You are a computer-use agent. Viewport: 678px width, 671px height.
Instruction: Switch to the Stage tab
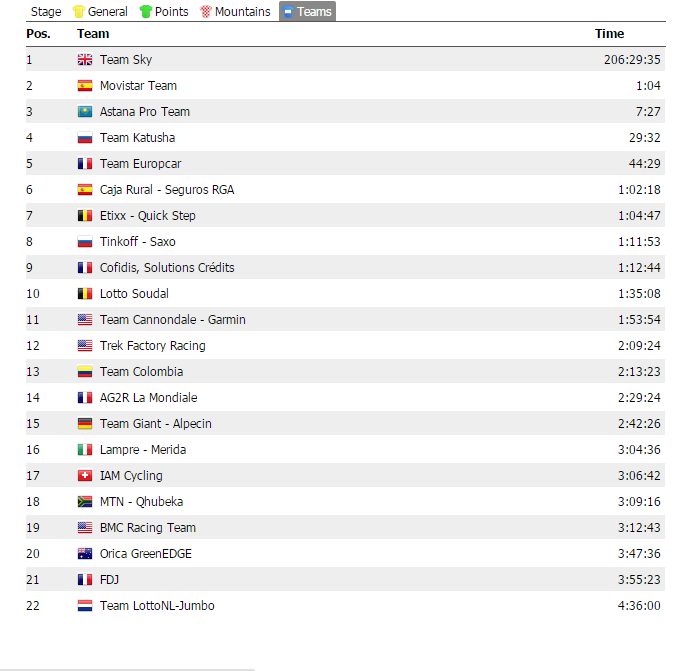click(46, 12)
